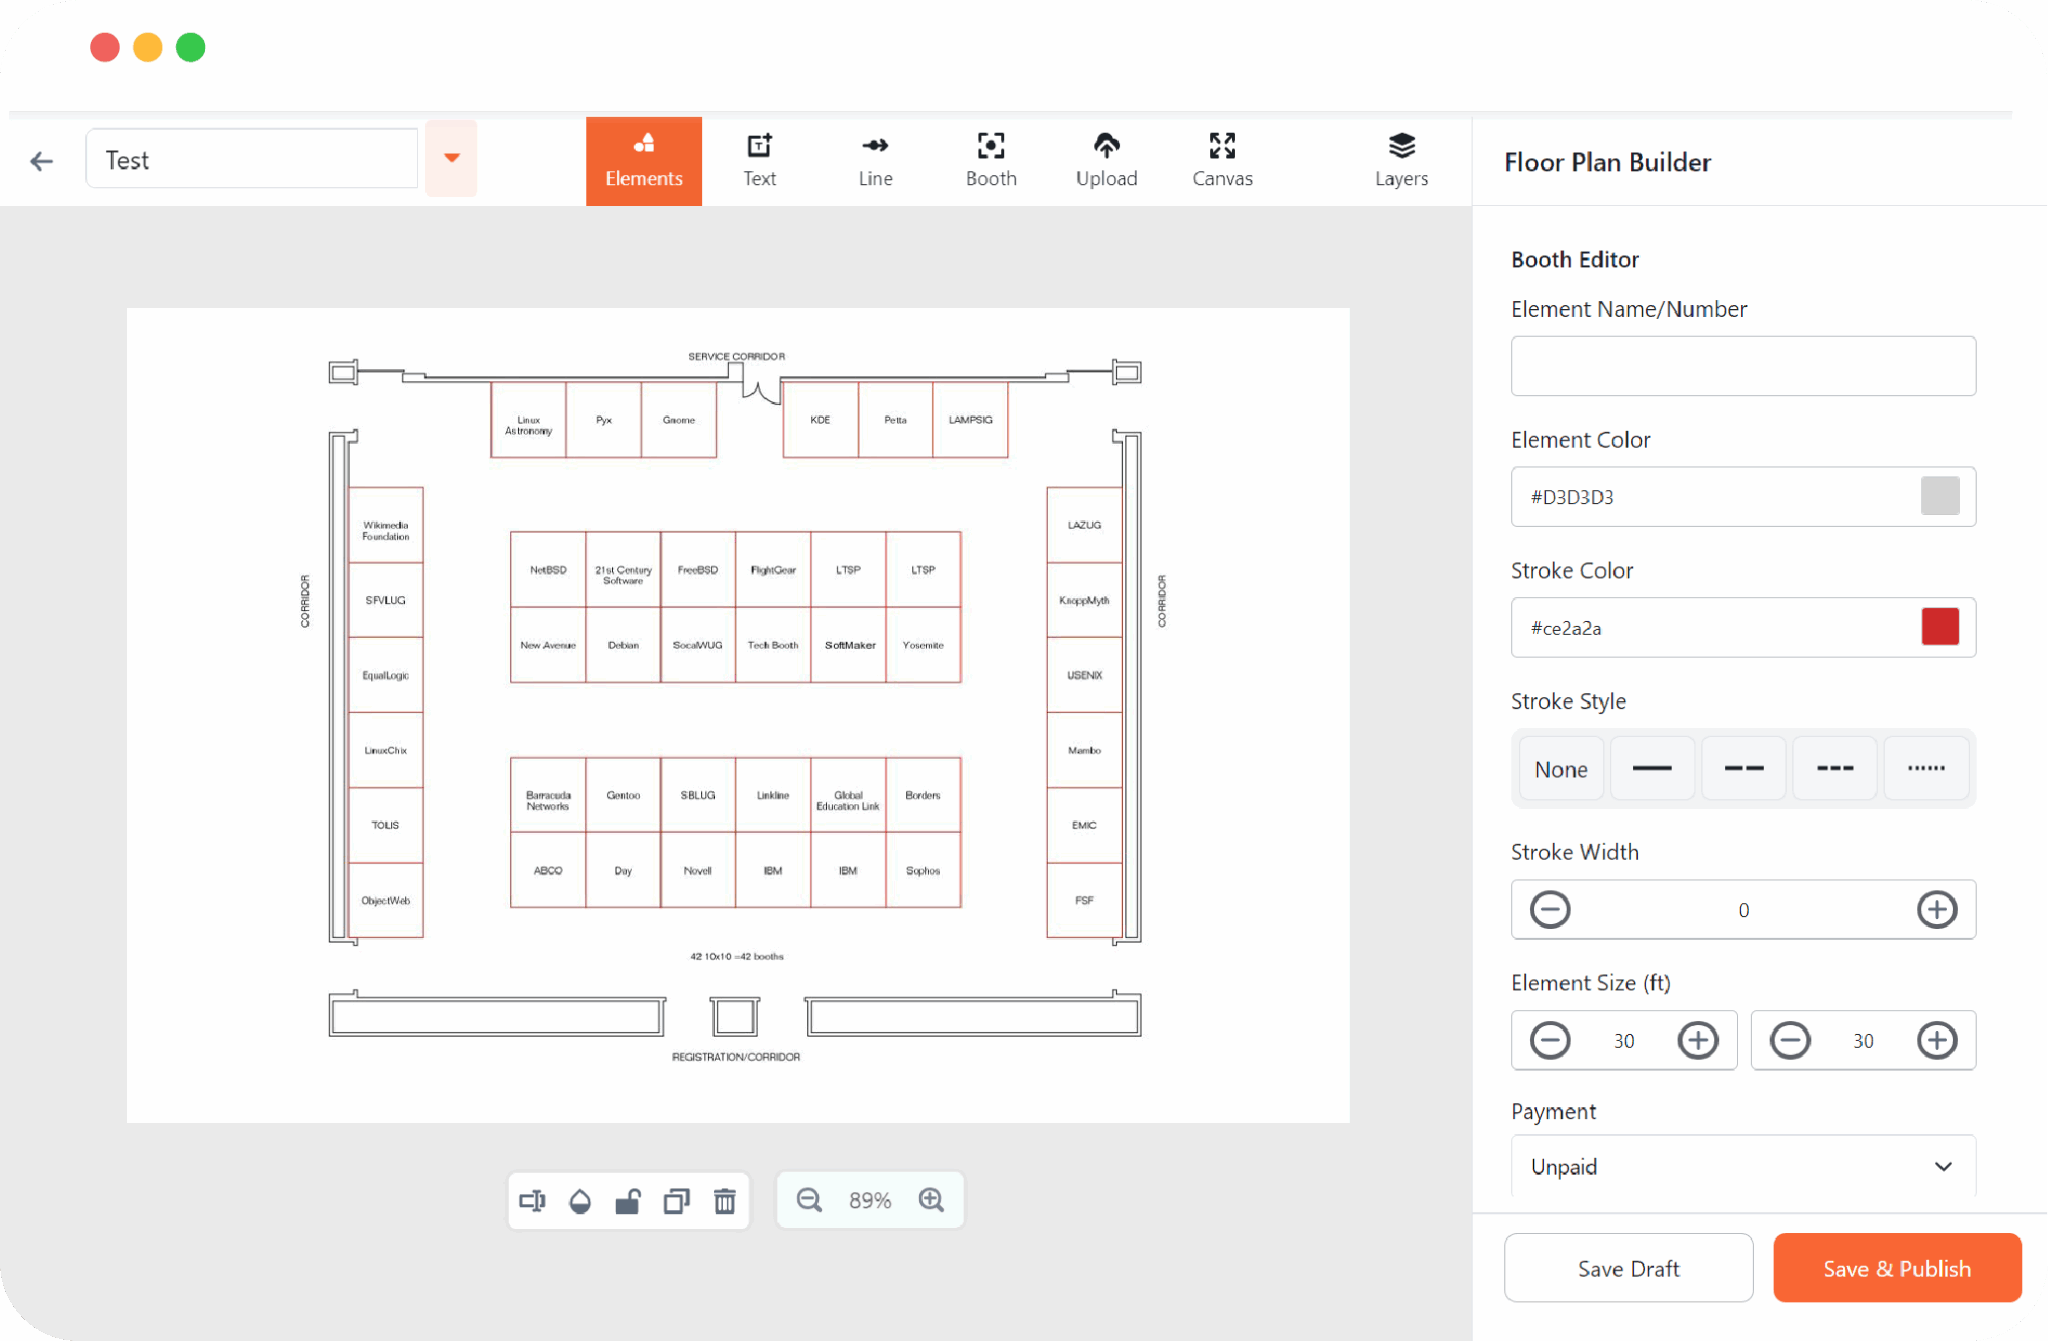Open the red stroke color swatch
The width and height of the screenshot is (2048, 1341).
[1940, 627]
